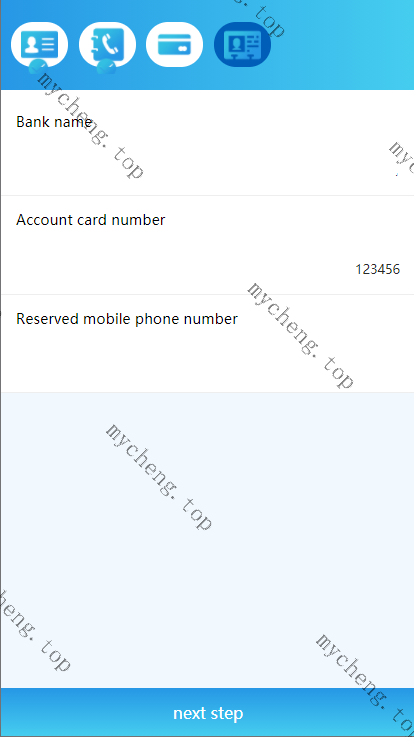This screenshot has width=414, height=737.
Task: Click the mycheng.top watermark in blank area
Action: click(x=158, y=476)
